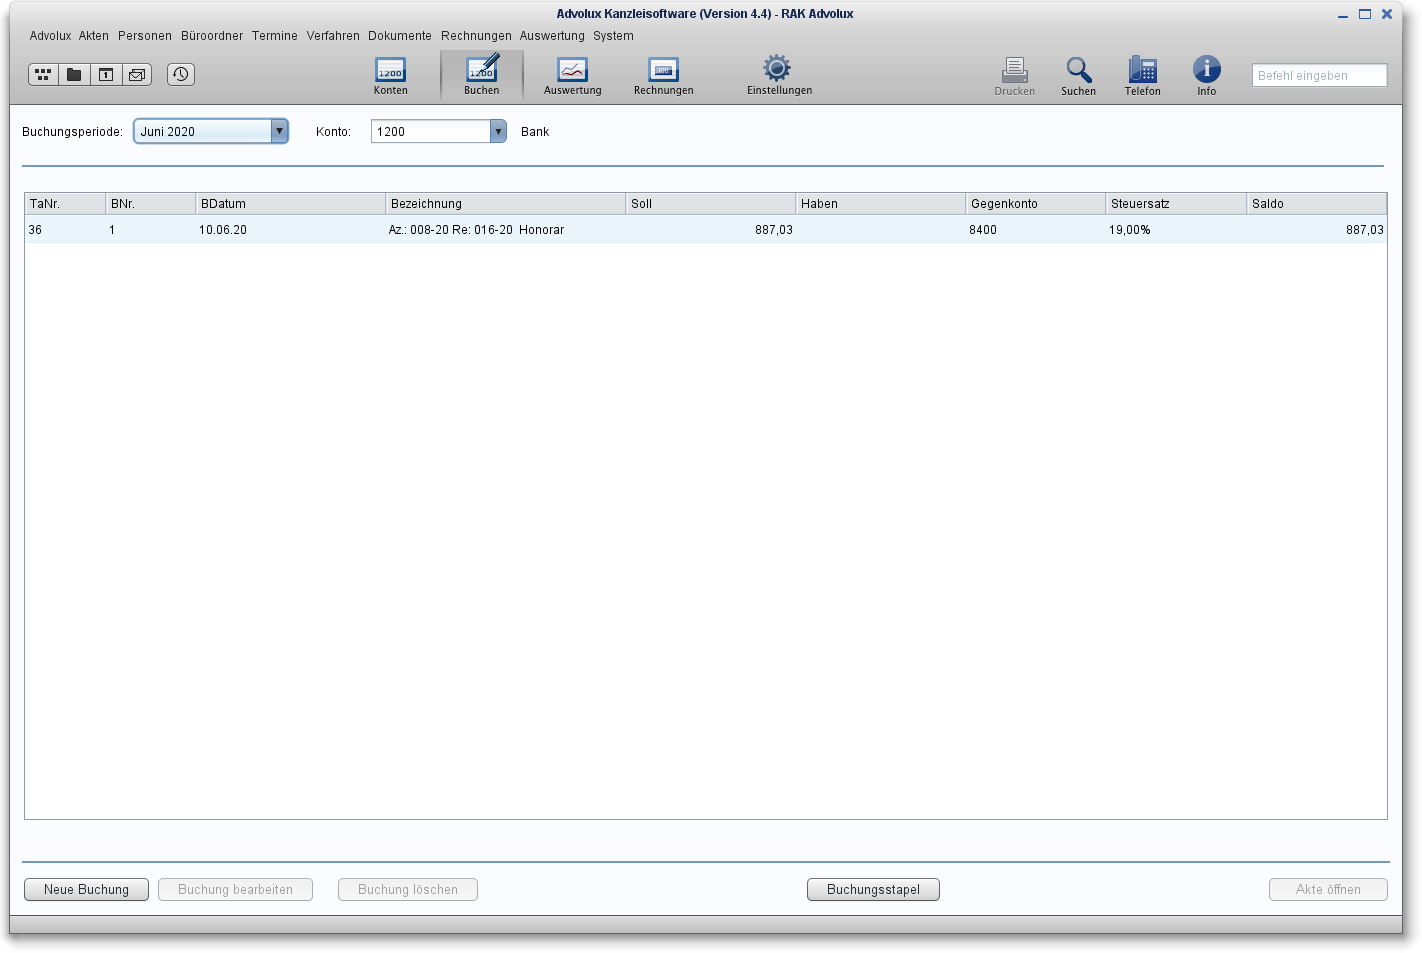
Task: Click the Gegenkonto column header
Action: pyautogui.click(x=1035, y=203)
